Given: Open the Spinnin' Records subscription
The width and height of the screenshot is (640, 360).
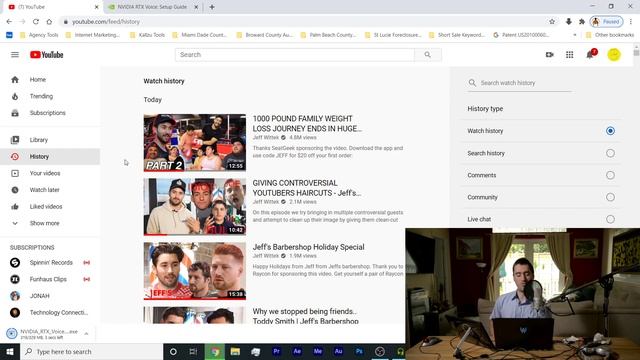Looking at the screenshot, I should tap(50, 262).
